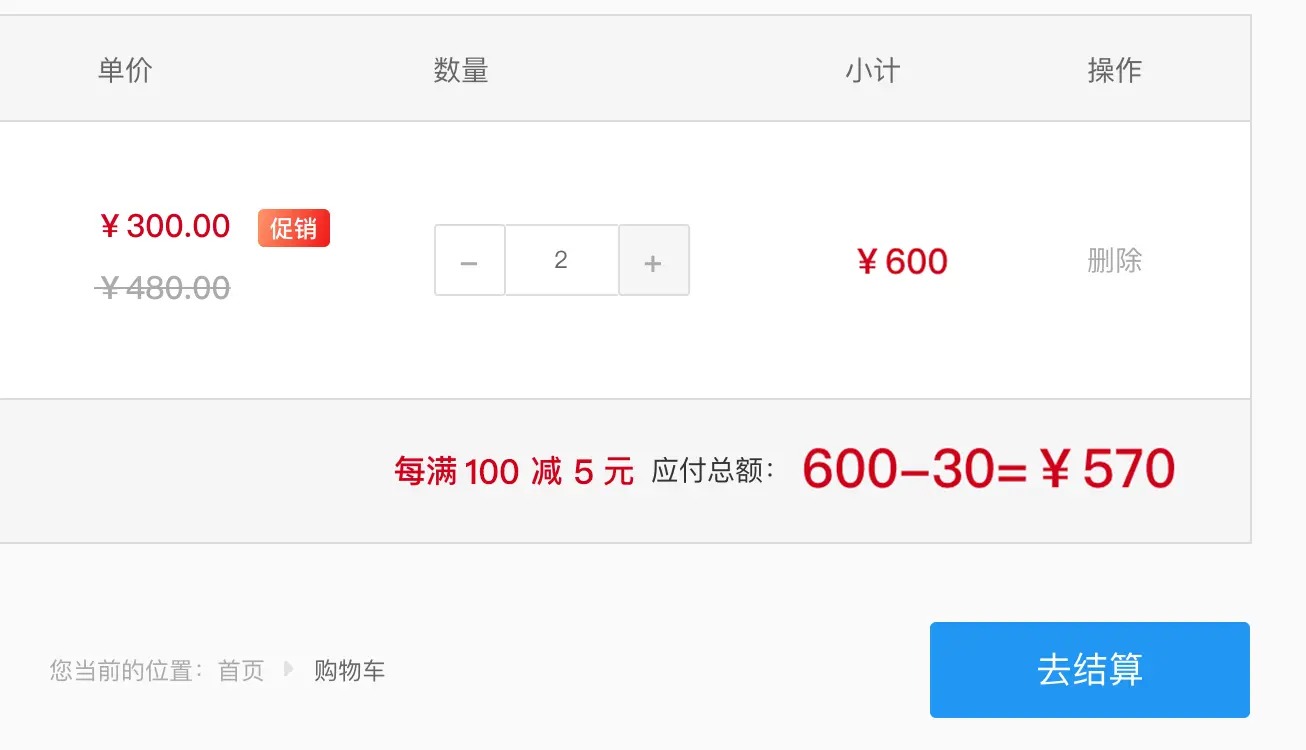The width and height of the screenshot is (1306, 750).
Task: Open 首页 breadcrumb link
Action: click(241, 670)
